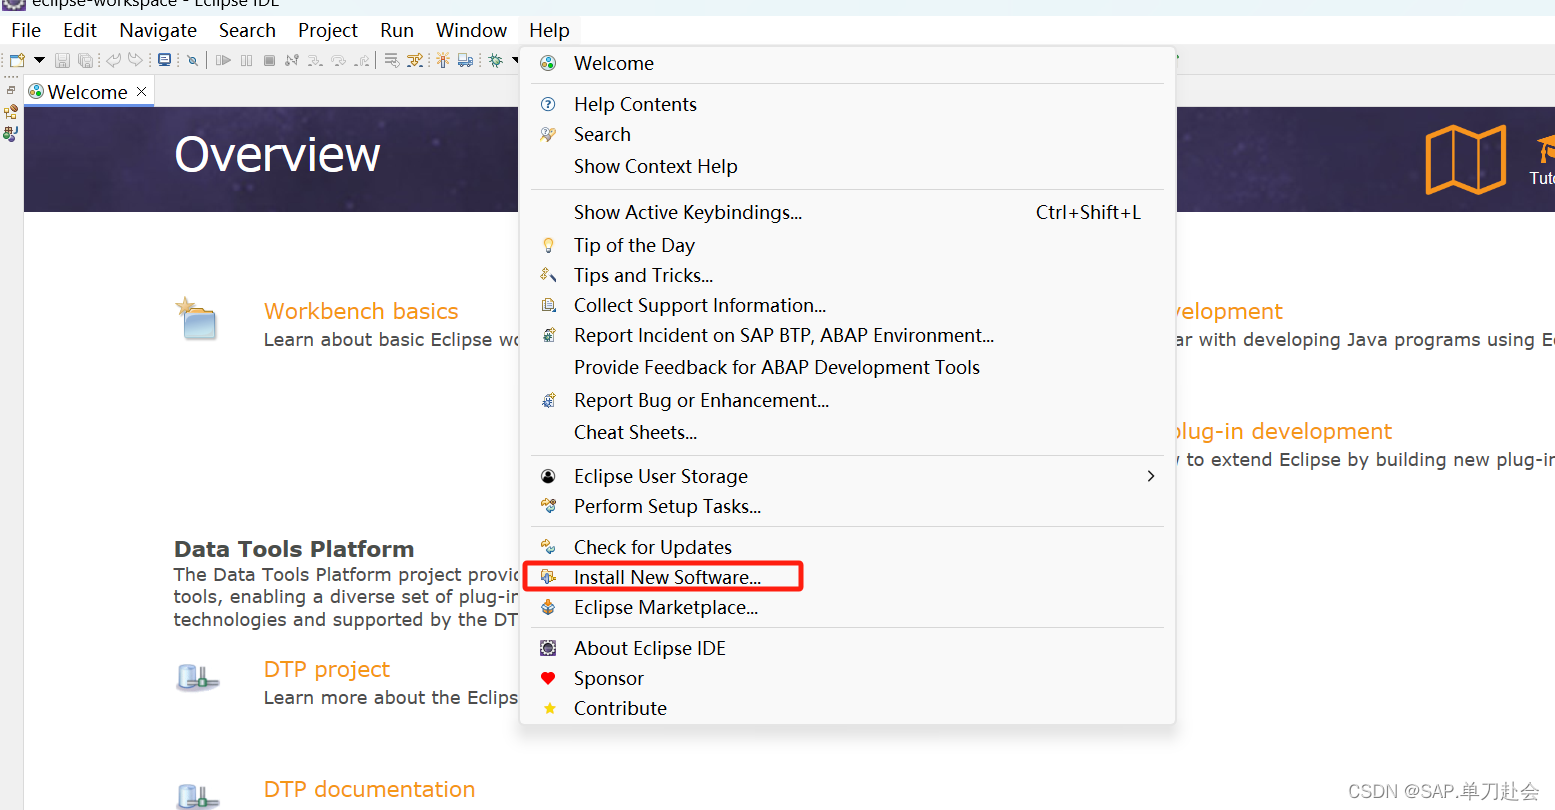This screenshot has width=1555, height=810.
Task: Click the orange map Overview icon
Action: coord(1465,159)
